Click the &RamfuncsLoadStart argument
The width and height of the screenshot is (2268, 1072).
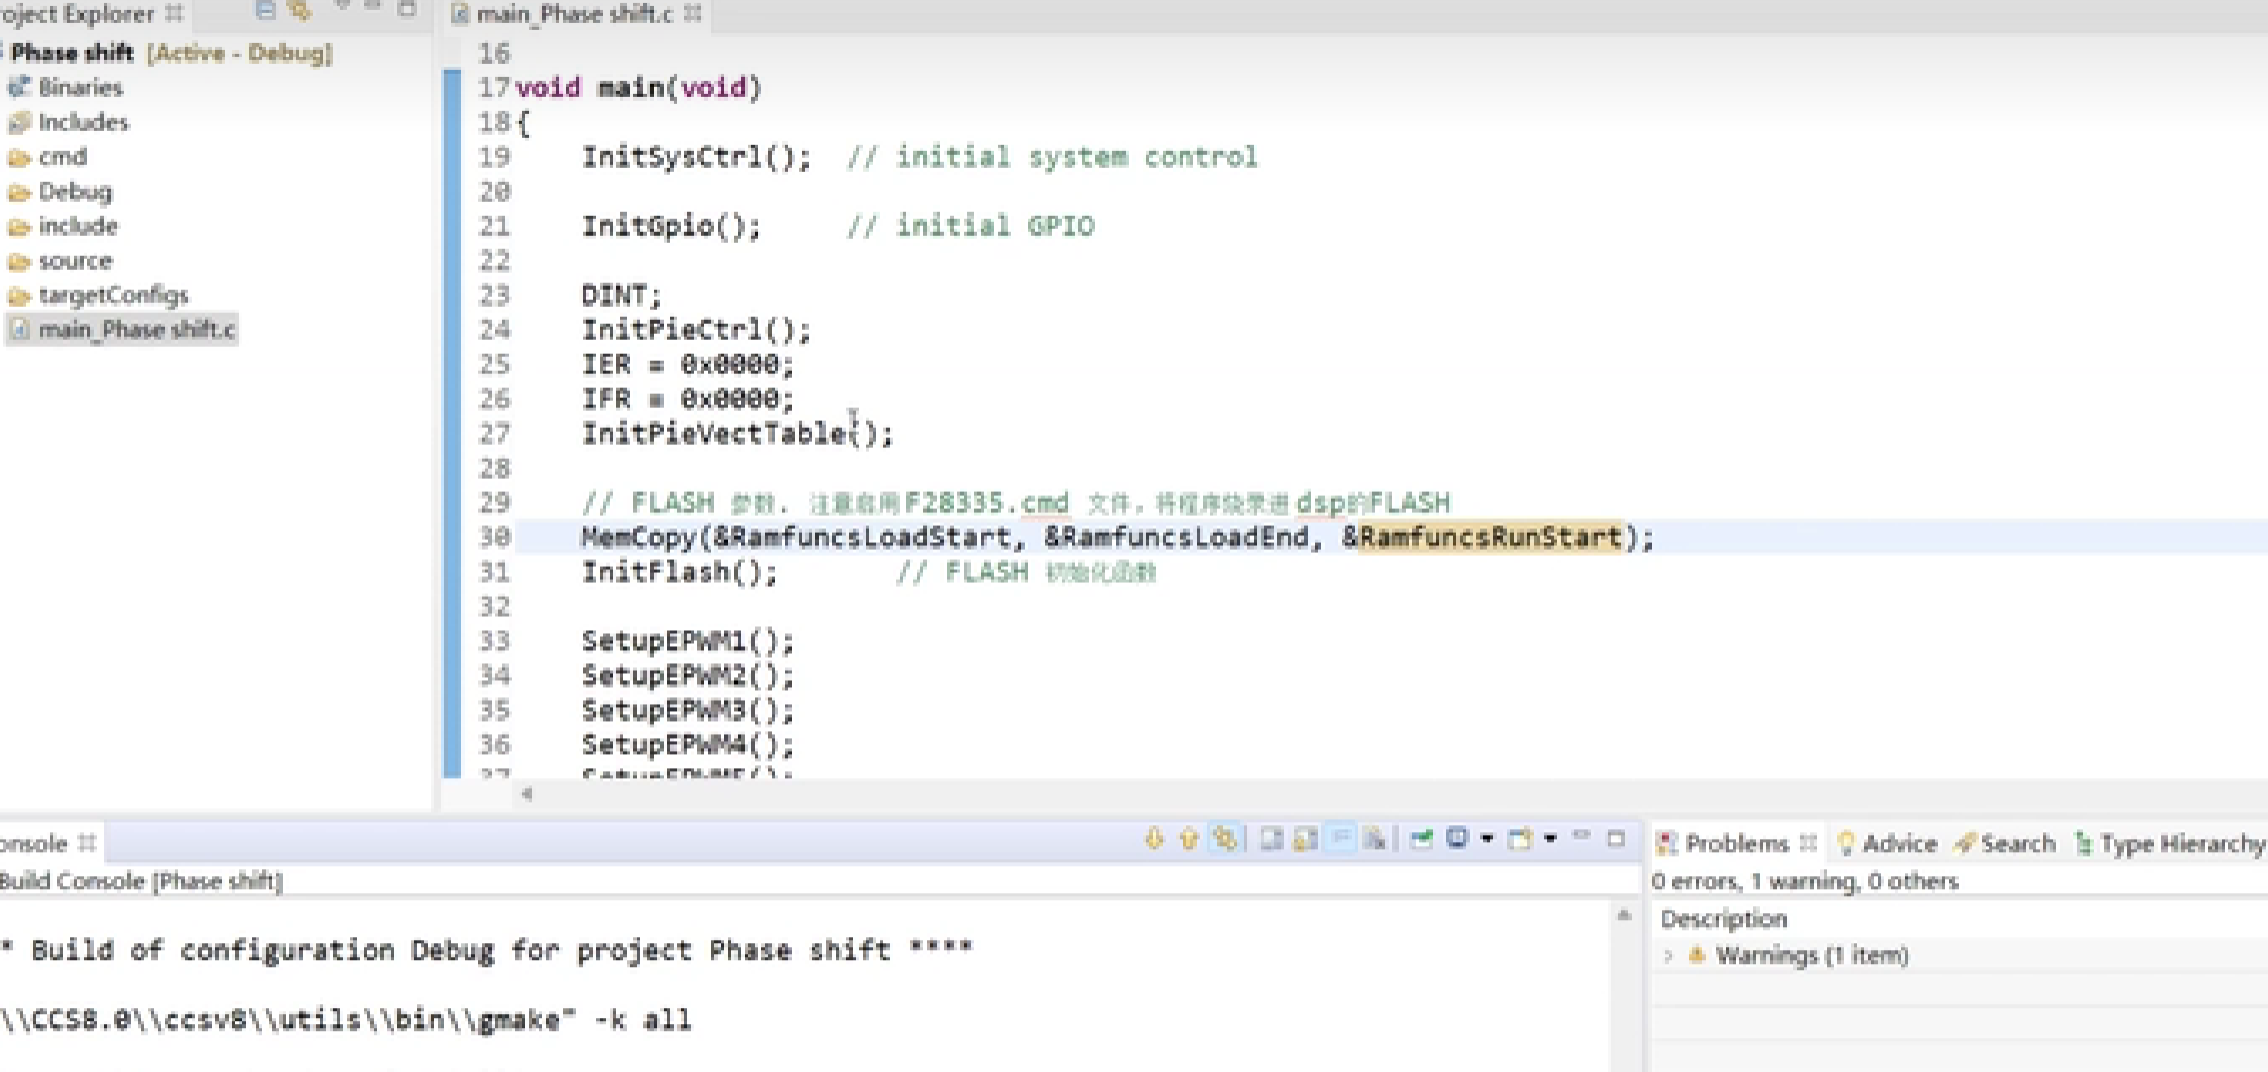[861, 538]
